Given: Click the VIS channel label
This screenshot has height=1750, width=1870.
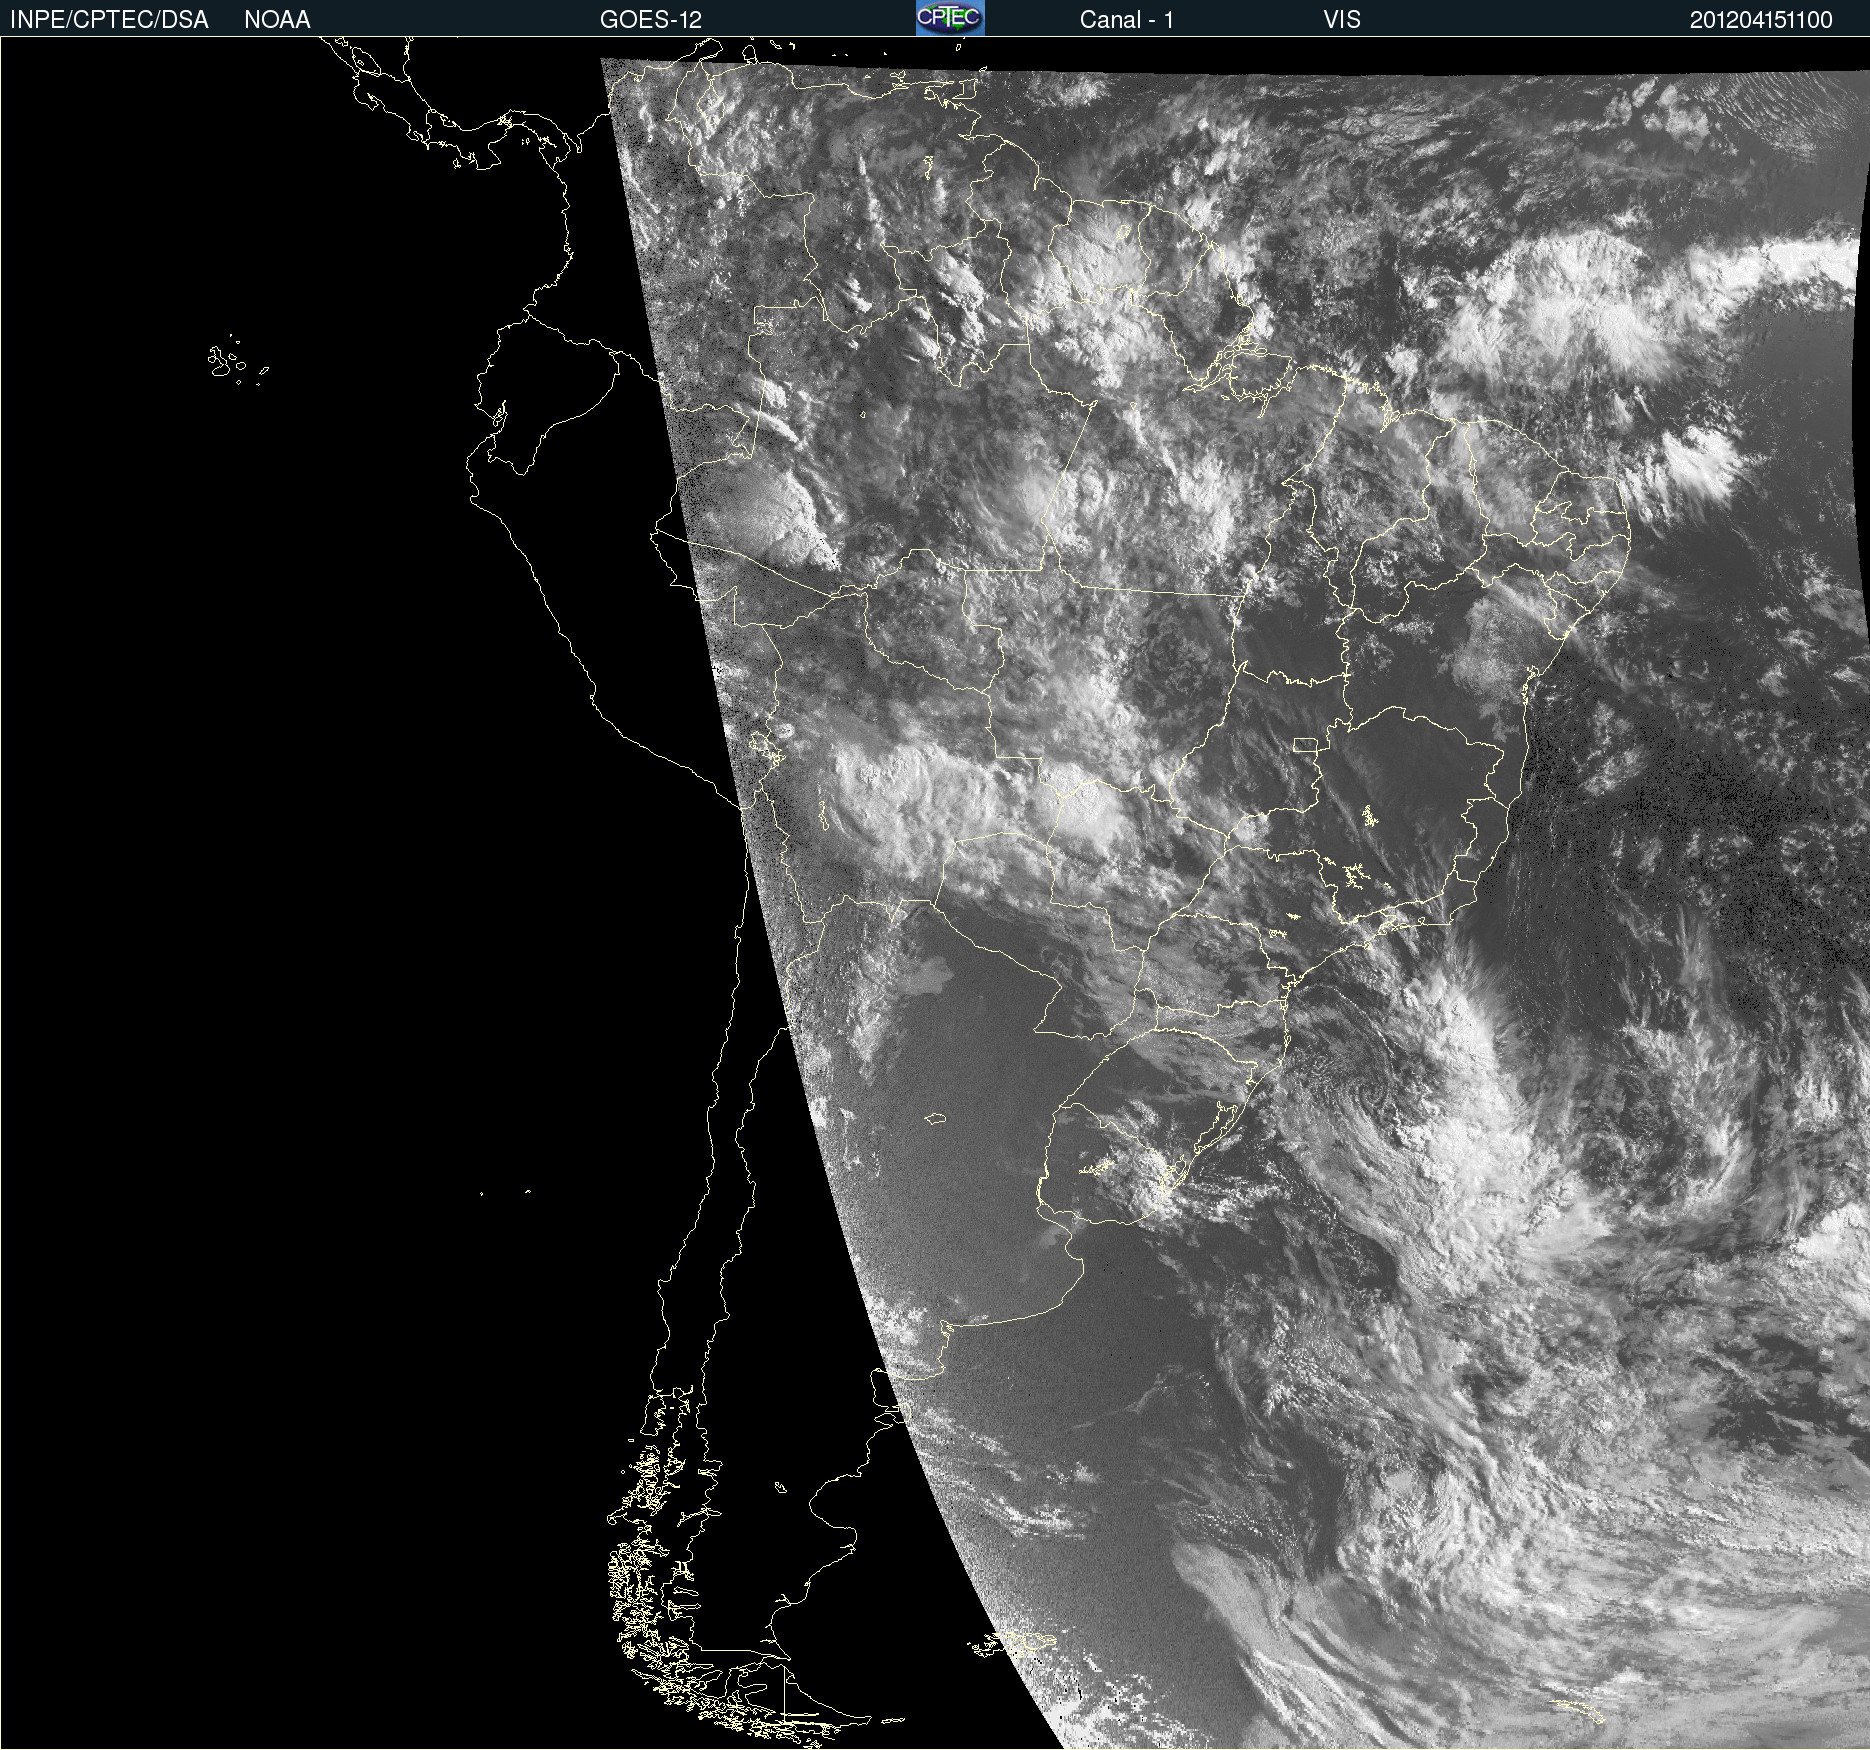Looking at the screenshot, I should pyautogui.click(x=1342, y=20).
